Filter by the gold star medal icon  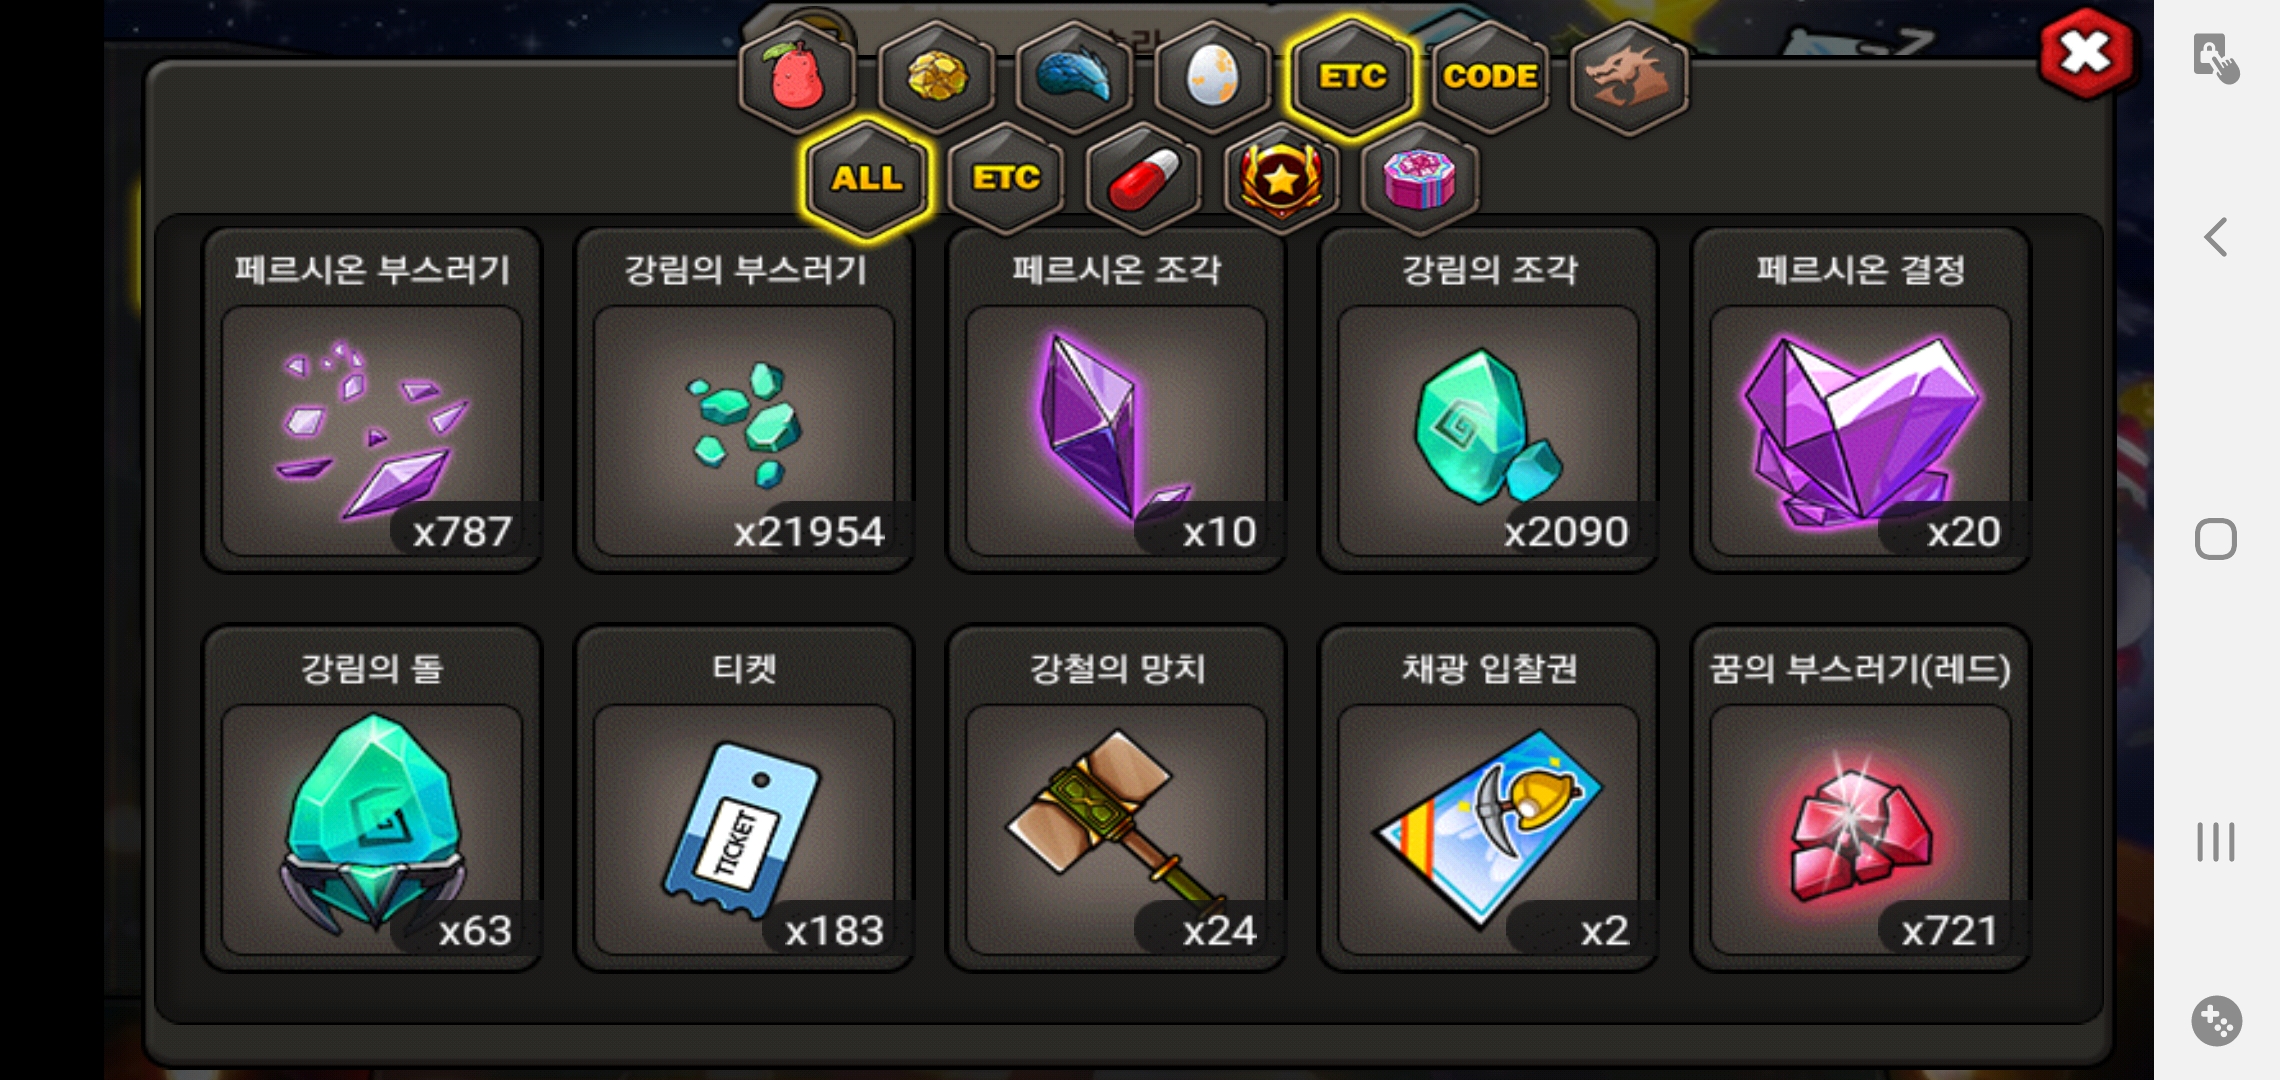point(1281,179)
